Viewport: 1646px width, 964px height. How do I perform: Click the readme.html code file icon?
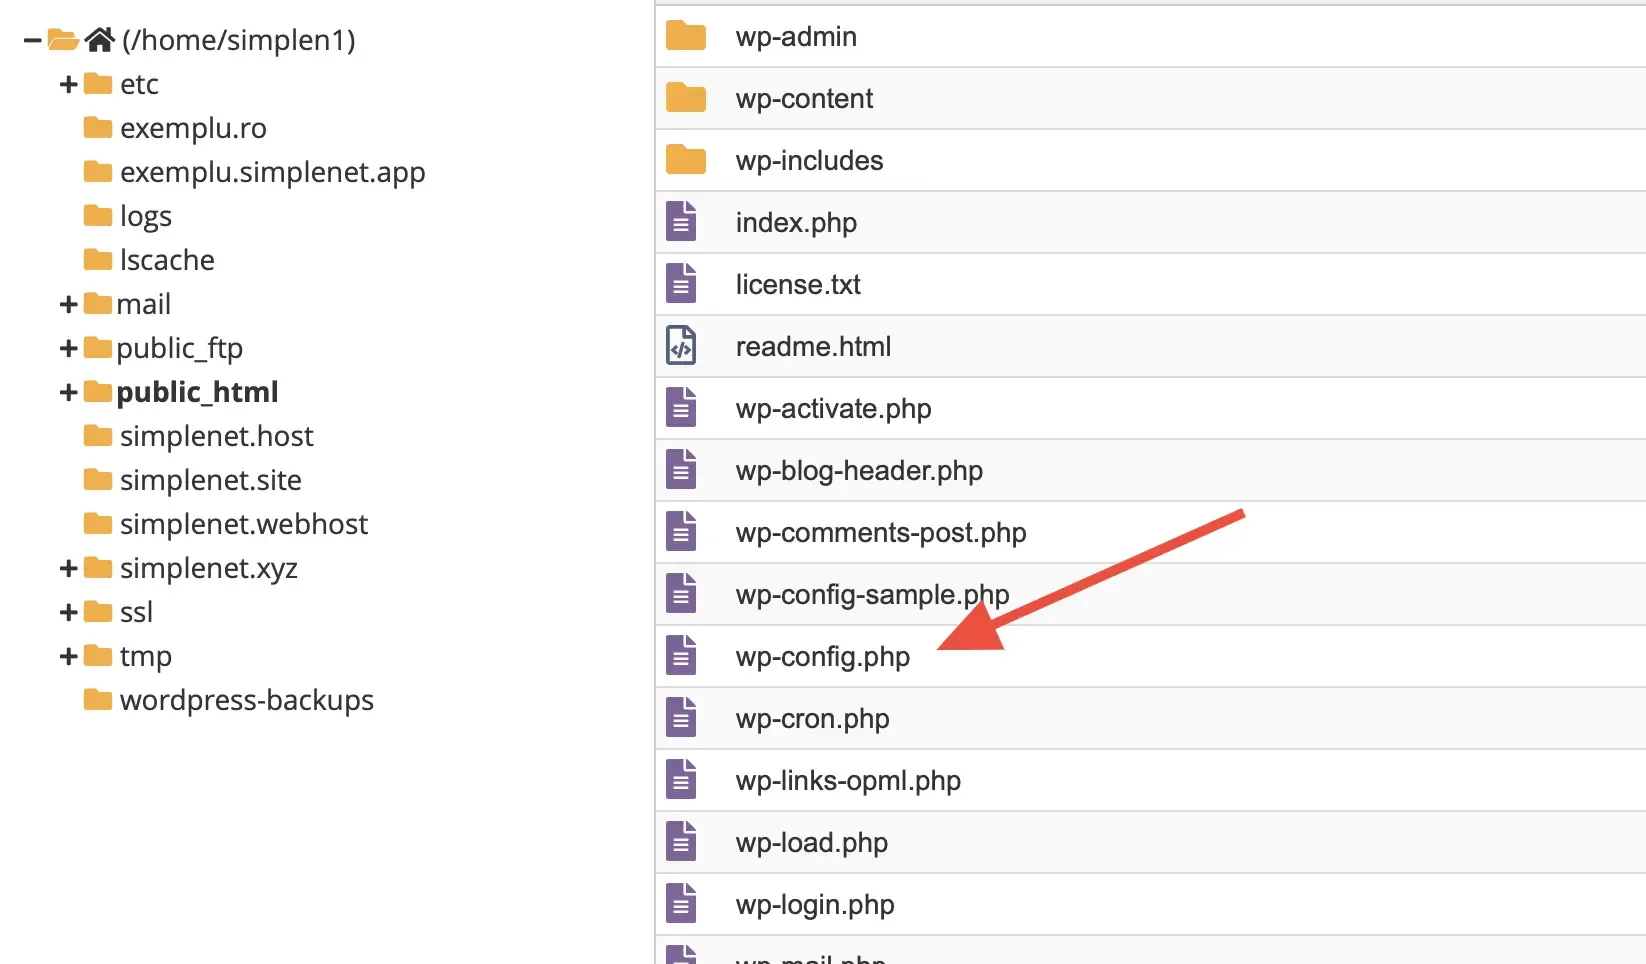pos(681,346)
